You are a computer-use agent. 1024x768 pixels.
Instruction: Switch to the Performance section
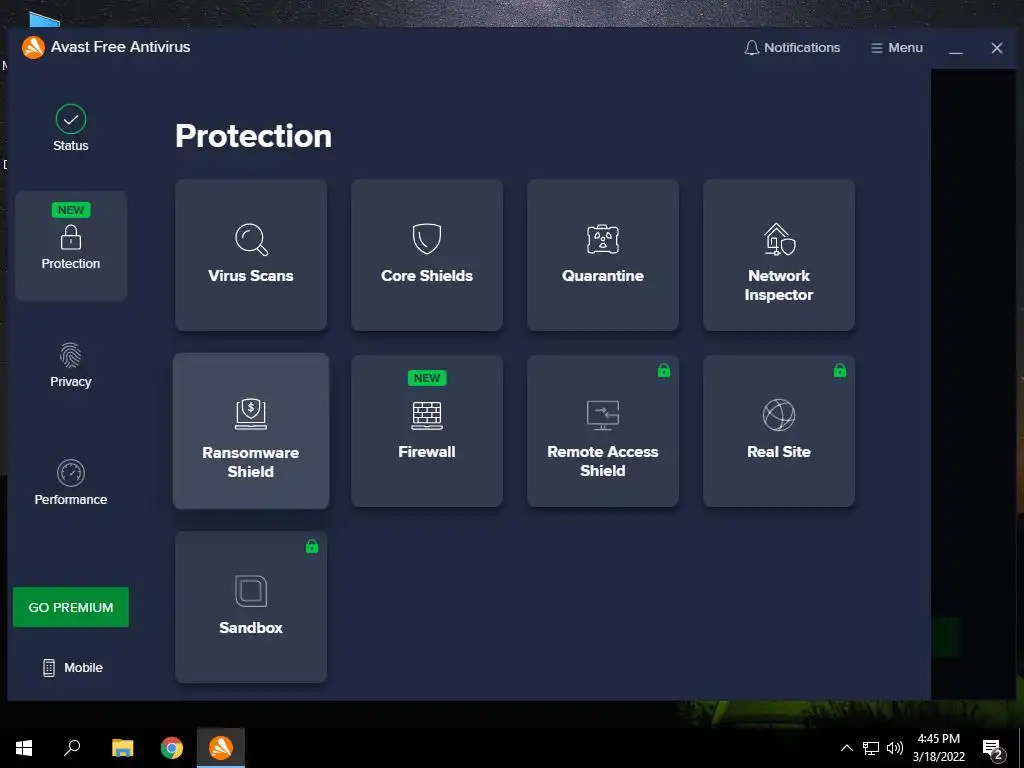pos(71,483)
